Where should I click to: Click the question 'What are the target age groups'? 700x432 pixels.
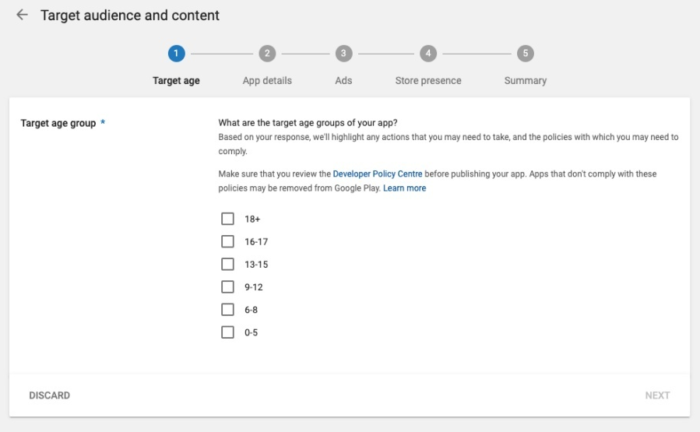[x=308, y=123]
